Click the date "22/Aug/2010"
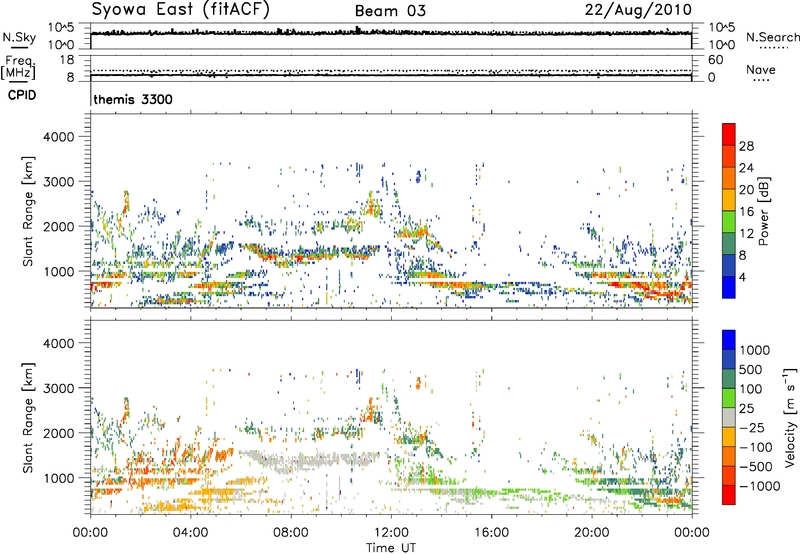 (x=638, y=10)
